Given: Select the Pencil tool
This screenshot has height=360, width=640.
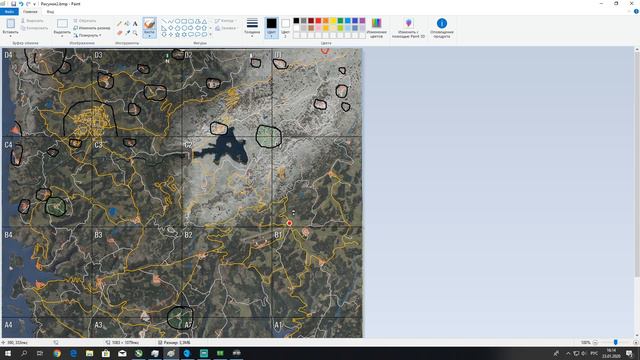Looking at the screenshot, I should click(119, 24).
